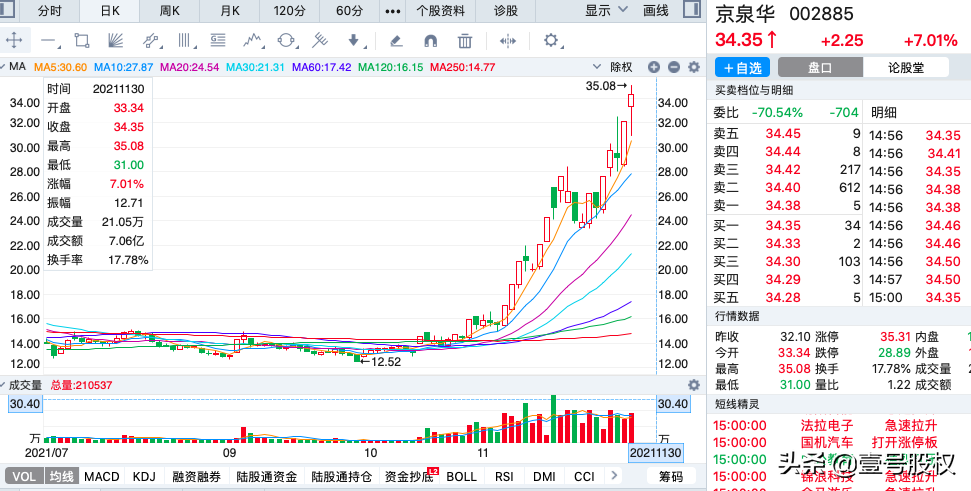Toggle VOL volume indicator
The image size is (971, 491).
click(x=24, y=476)
